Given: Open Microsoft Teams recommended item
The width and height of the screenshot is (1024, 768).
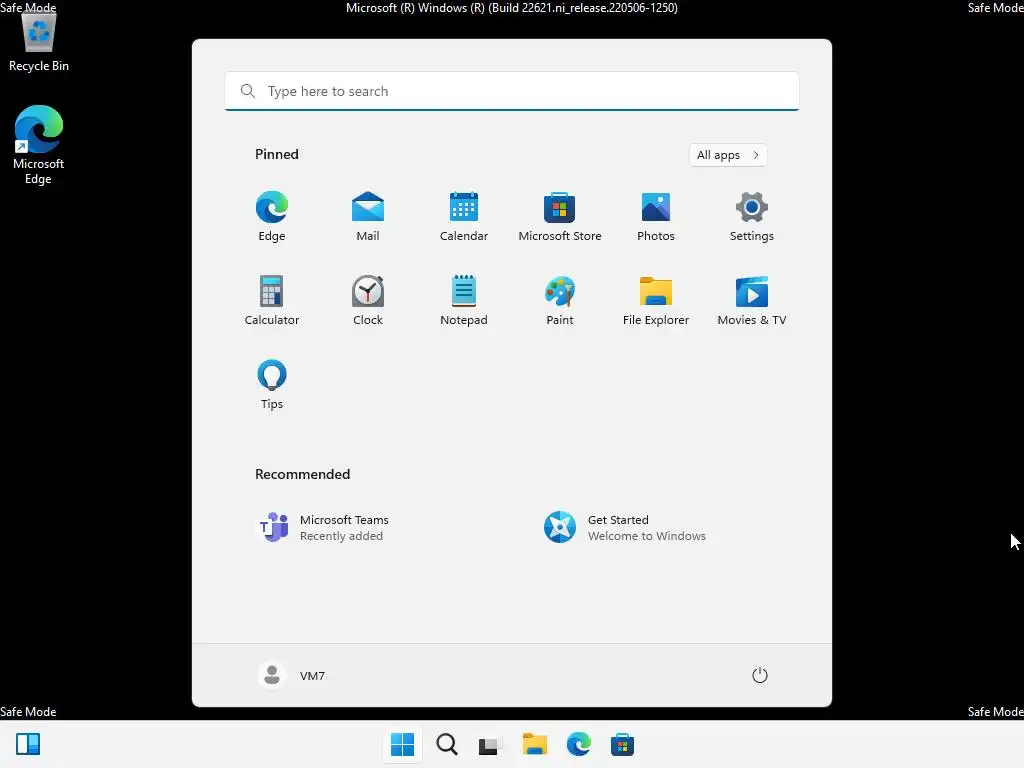Looking at the screenshot, I should (x=323, y=527).
